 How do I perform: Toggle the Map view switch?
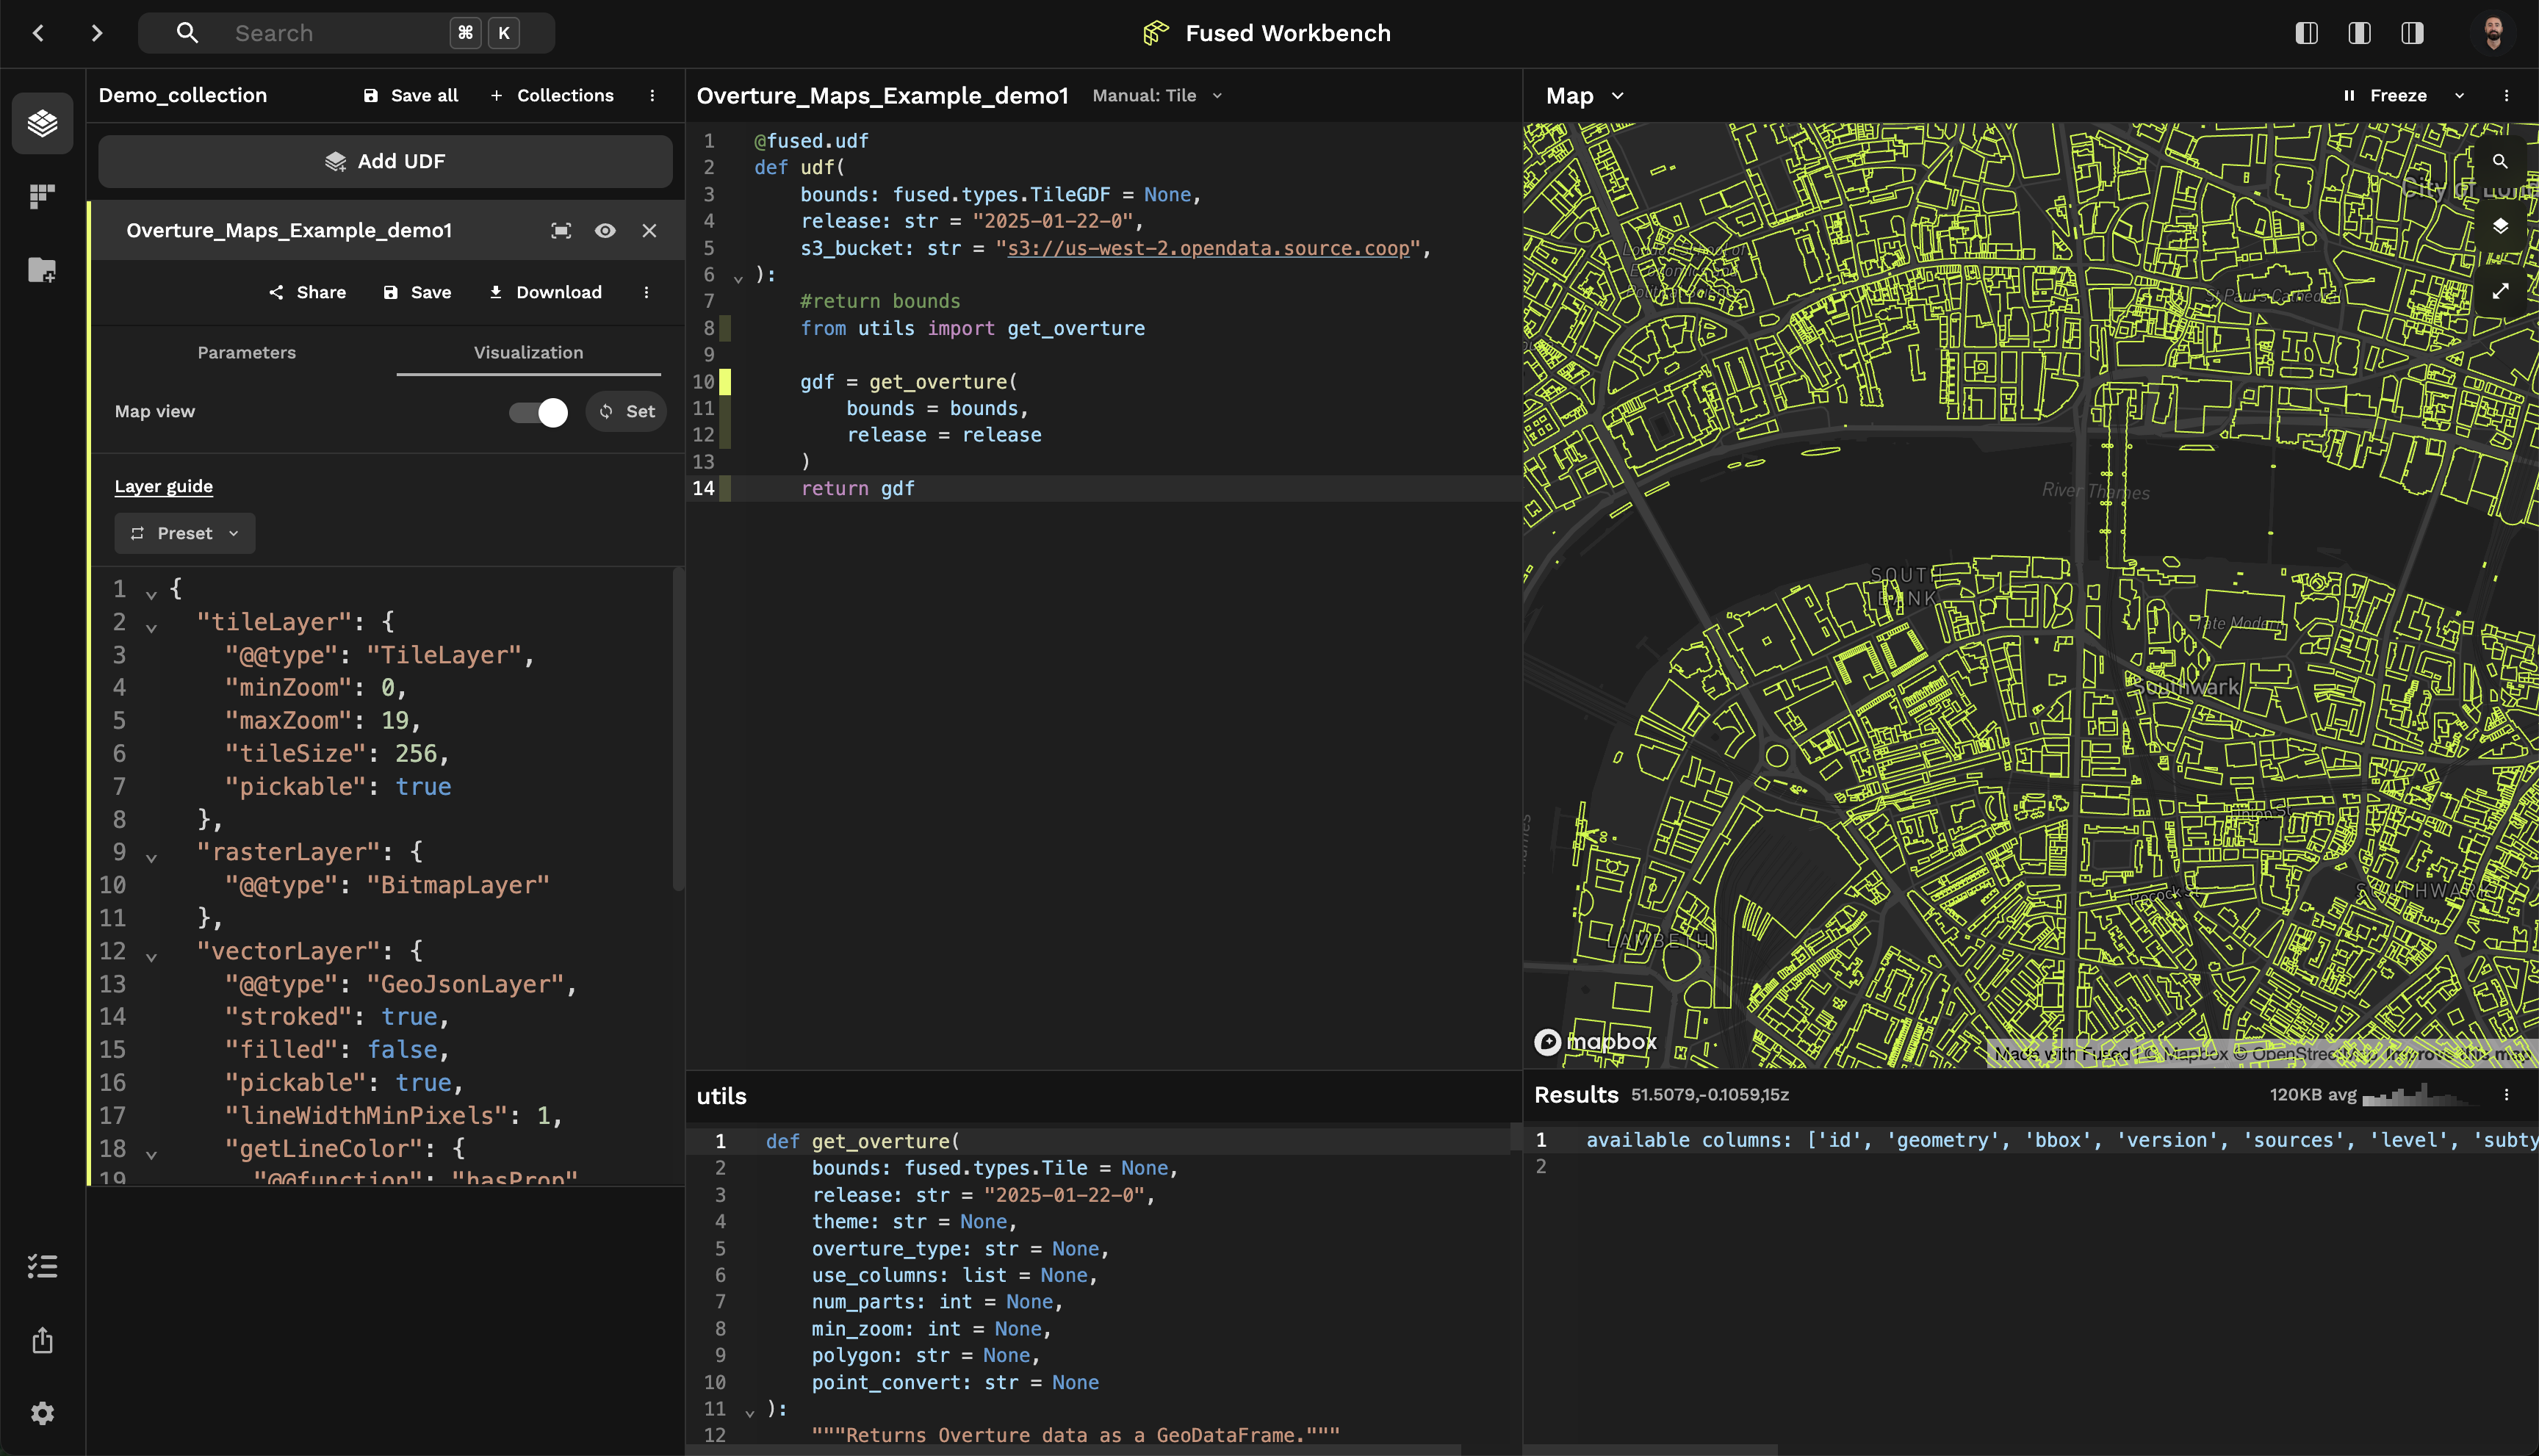click(538, 412)
